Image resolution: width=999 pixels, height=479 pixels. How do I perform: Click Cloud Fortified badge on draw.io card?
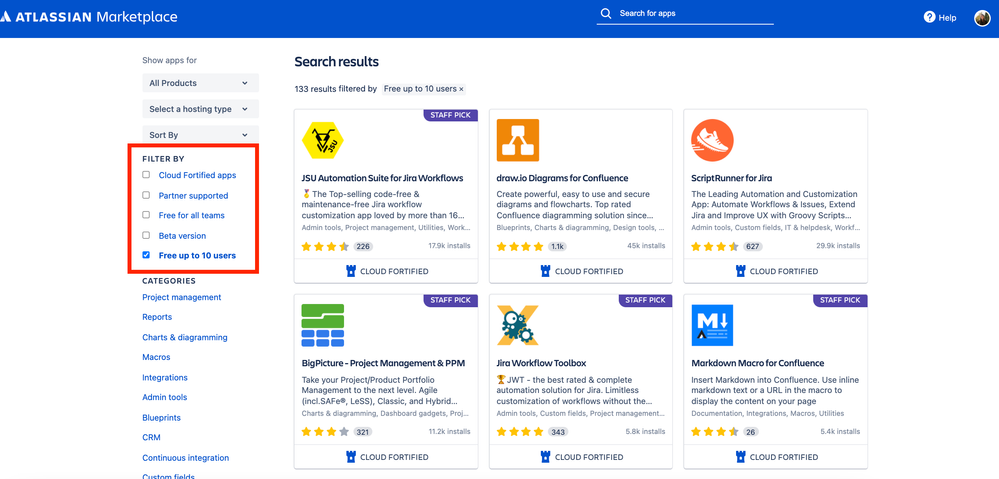[x=581, y=271]
